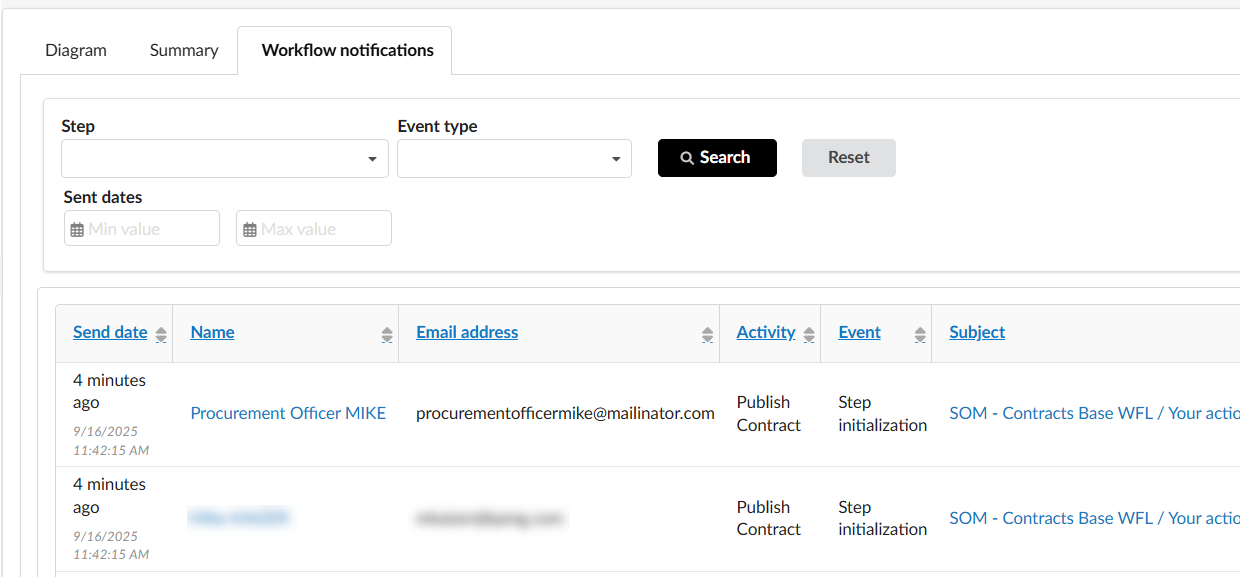Click the second row's Publish Contract cell
Image resolution: width=1240 pixels, height=577 pixels.
point(769,518)
